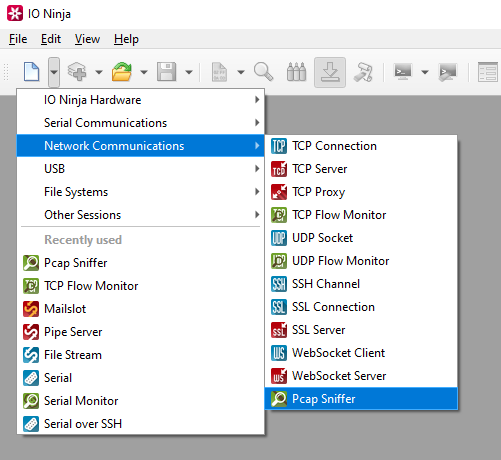Expand Serial Communications submenu
The image size is (501, 460).
tap(141, 123)
